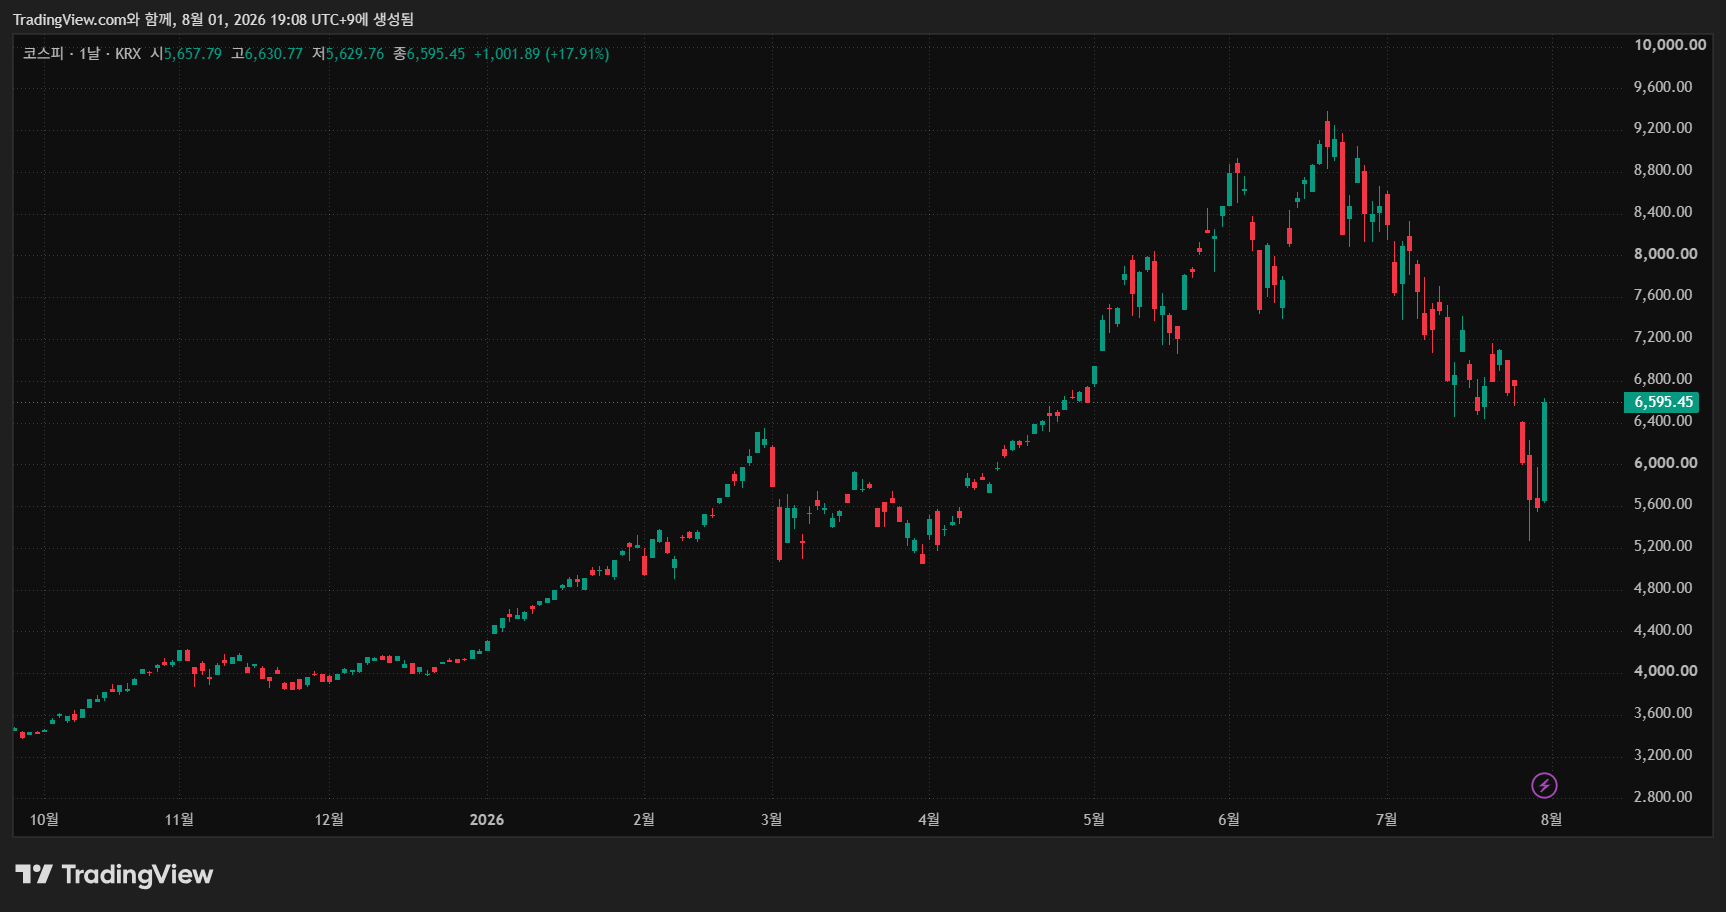This screenshot has width=1726, height=912.
Task: Click the 4,000.00 price axis label
Action: (x=1666, y=671)
